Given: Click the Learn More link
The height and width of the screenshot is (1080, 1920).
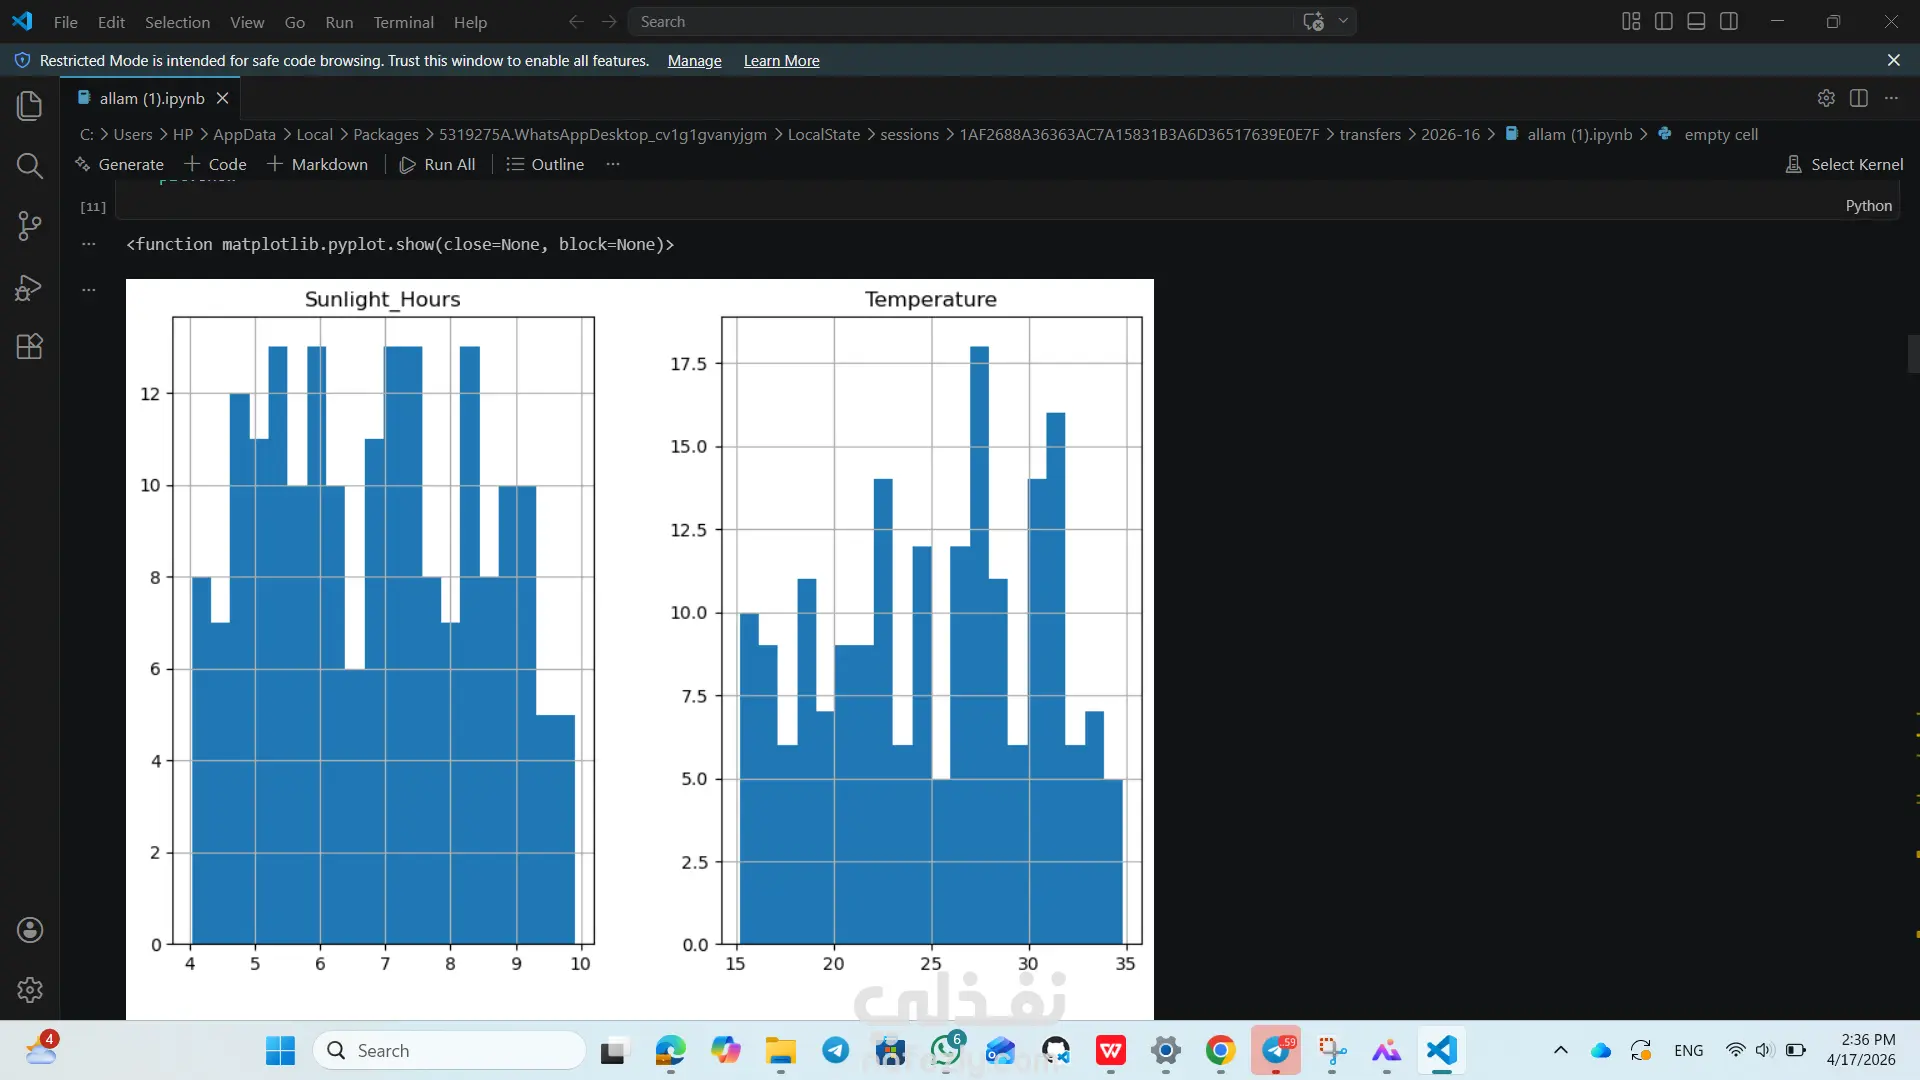Looking at the screenshot, I should [x=781, y=61].
